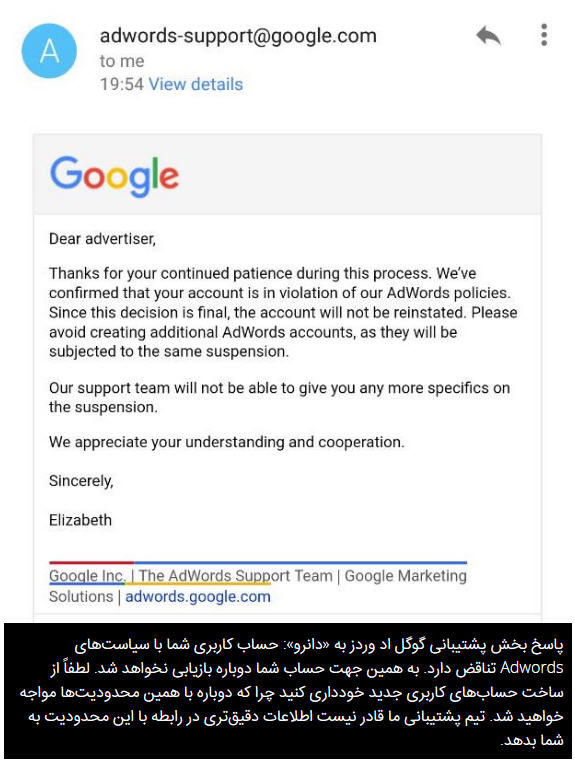
Task: Select sender address adwords-support@google.com
Action: tap(238, 36)
